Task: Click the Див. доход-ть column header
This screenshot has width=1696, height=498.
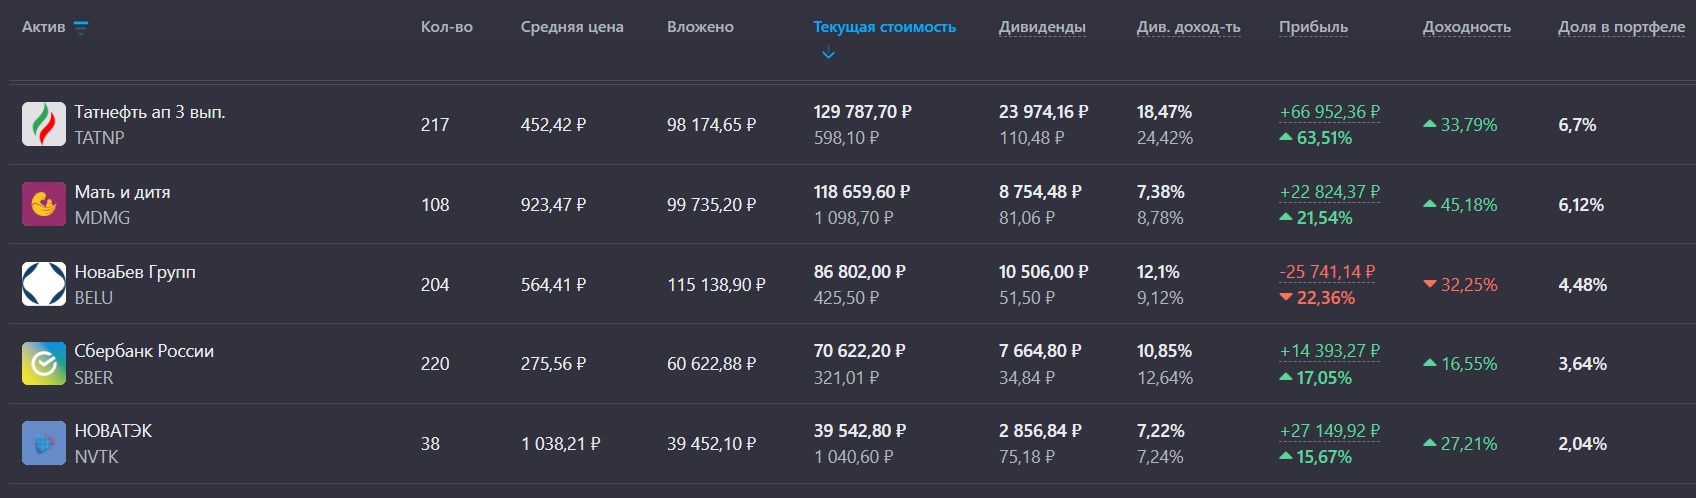Action: click(x=1188, y=27)
